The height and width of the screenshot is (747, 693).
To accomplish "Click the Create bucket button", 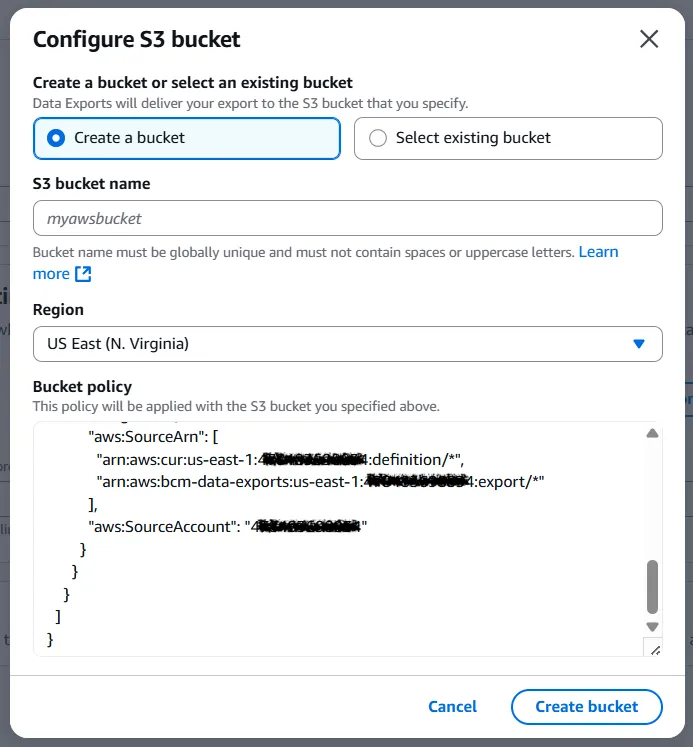I will (x=586, y=706).
